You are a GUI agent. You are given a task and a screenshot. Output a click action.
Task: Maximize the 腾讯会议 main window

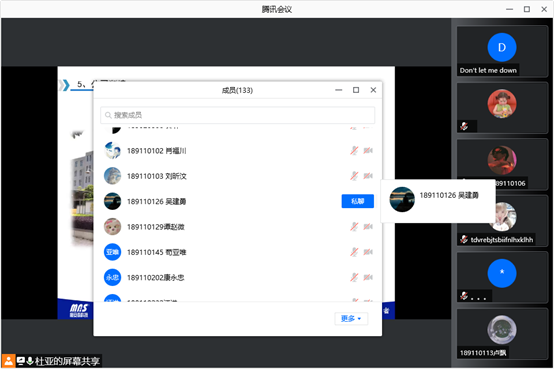527,9
